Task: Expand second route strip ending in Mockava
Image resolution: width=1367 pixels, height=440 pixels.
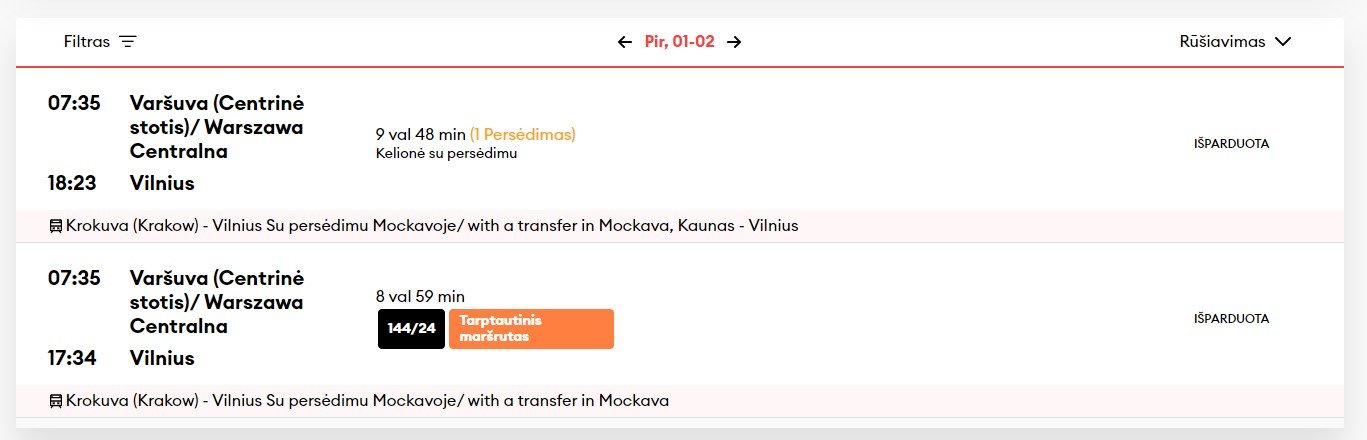Action: [x=680, y=401]
